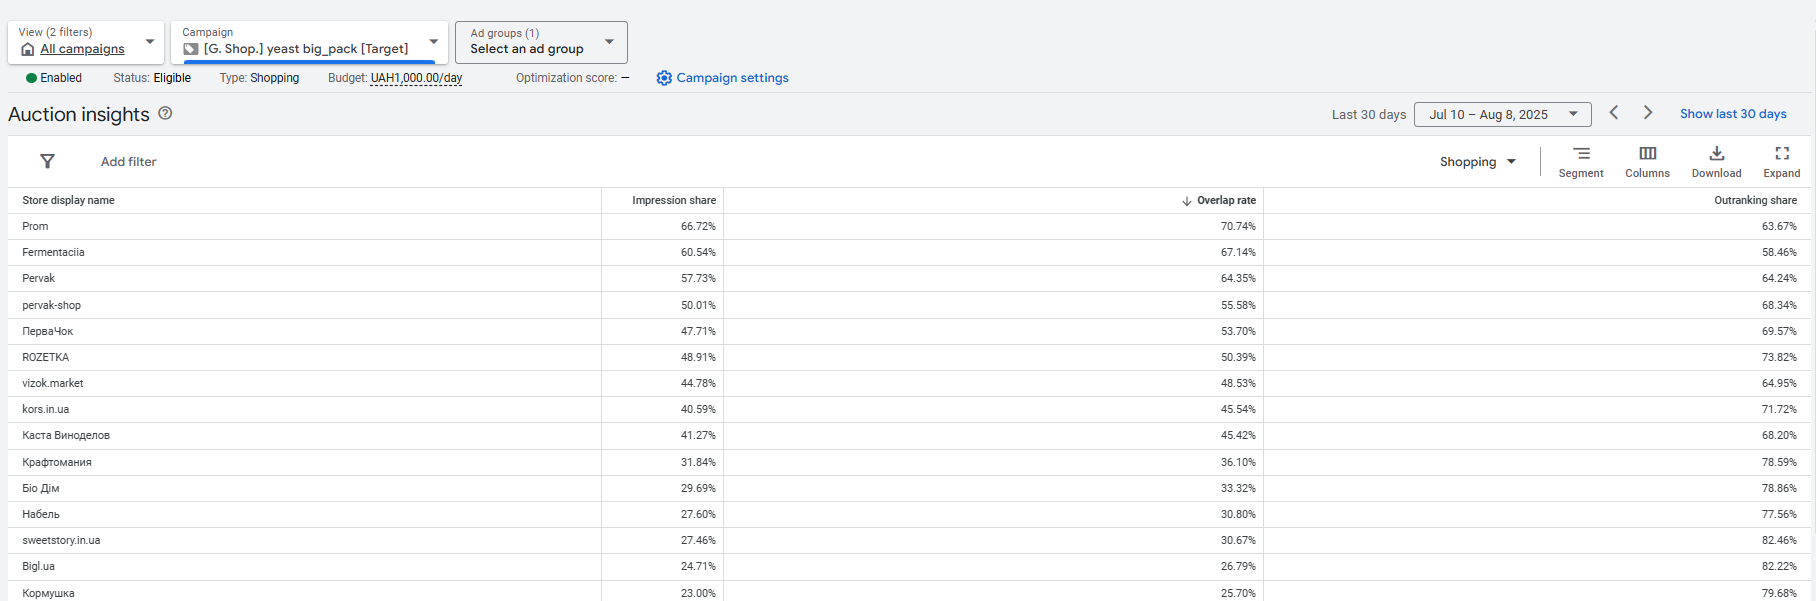This screenshot has width=1816, height=601.
Task: Click the filter funnel icon
Action: click(47, 161)
